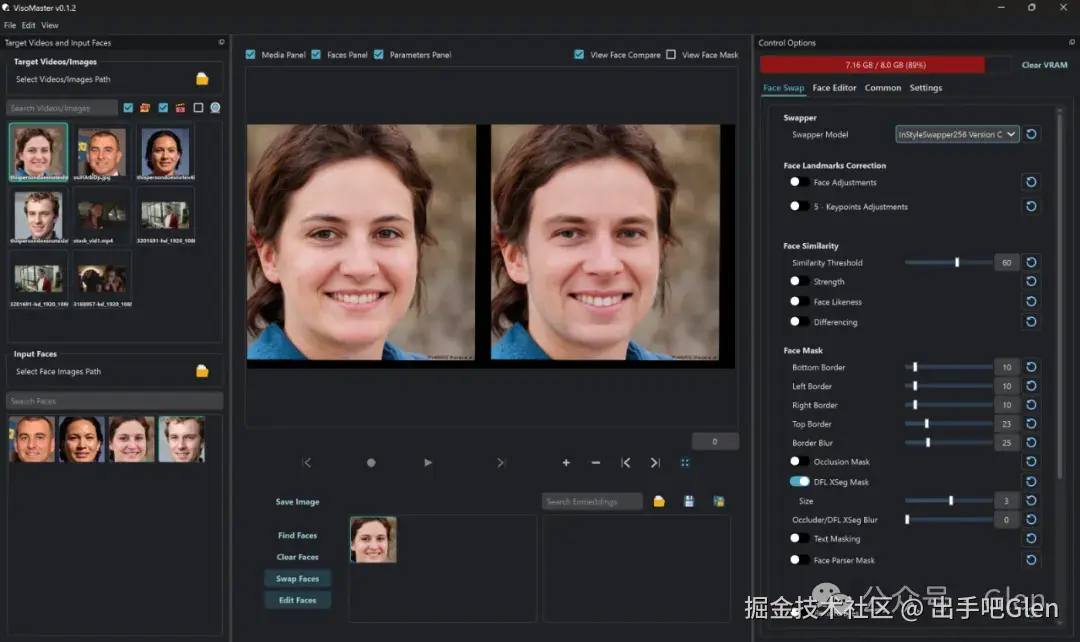Go to previous marker

click(x=625, y=463)
